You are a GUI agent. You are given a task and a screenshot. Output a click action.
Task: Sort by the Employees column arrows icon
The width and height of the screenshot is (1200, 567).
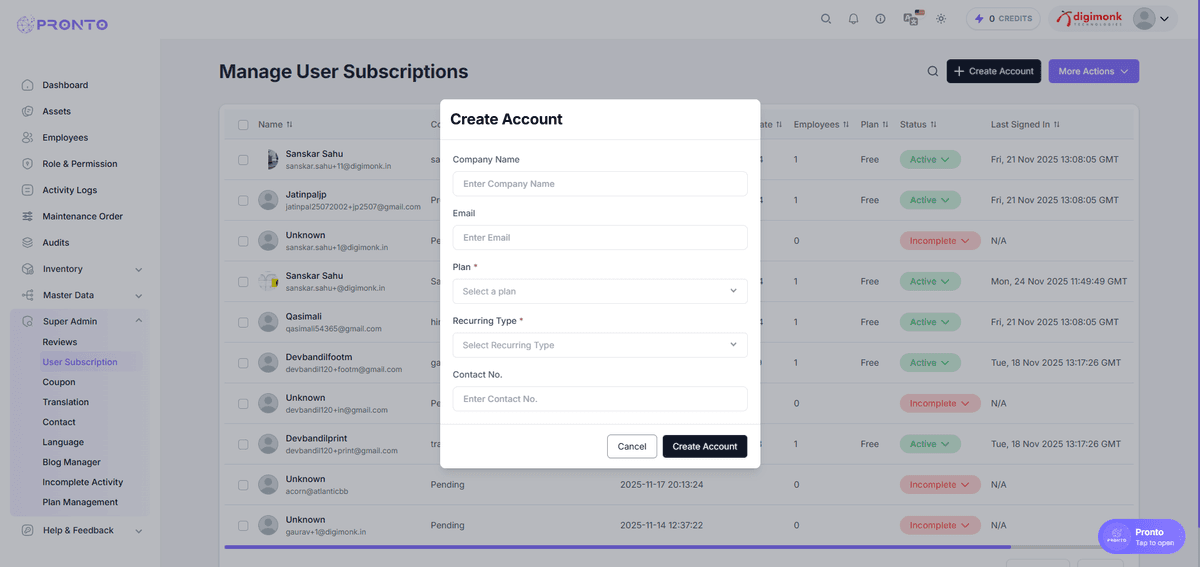[848, 125]
